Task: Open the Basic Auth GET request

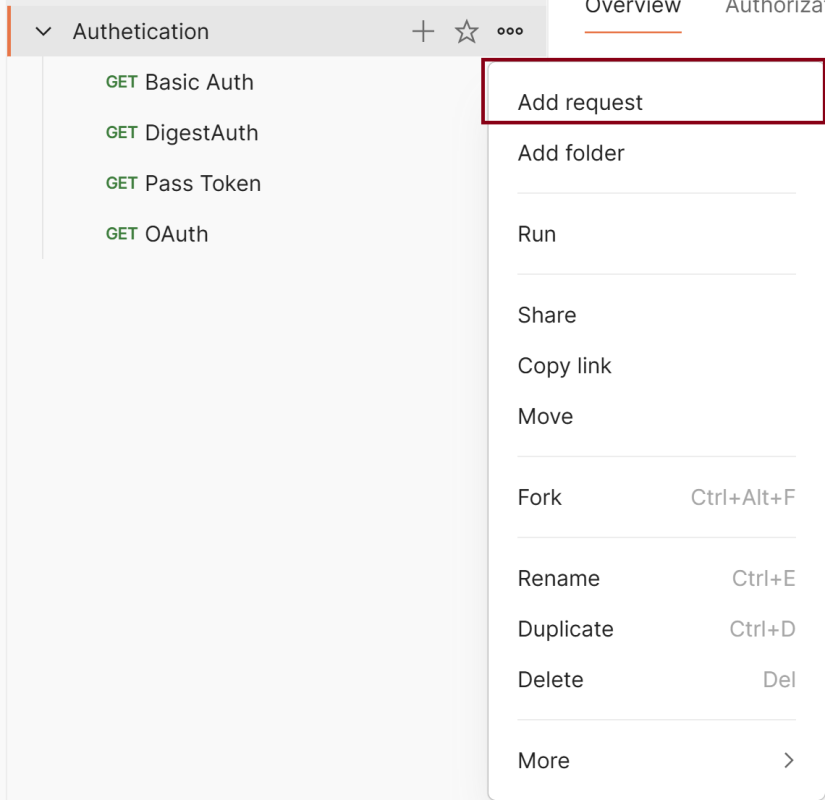Action: [x=198, y=82]
